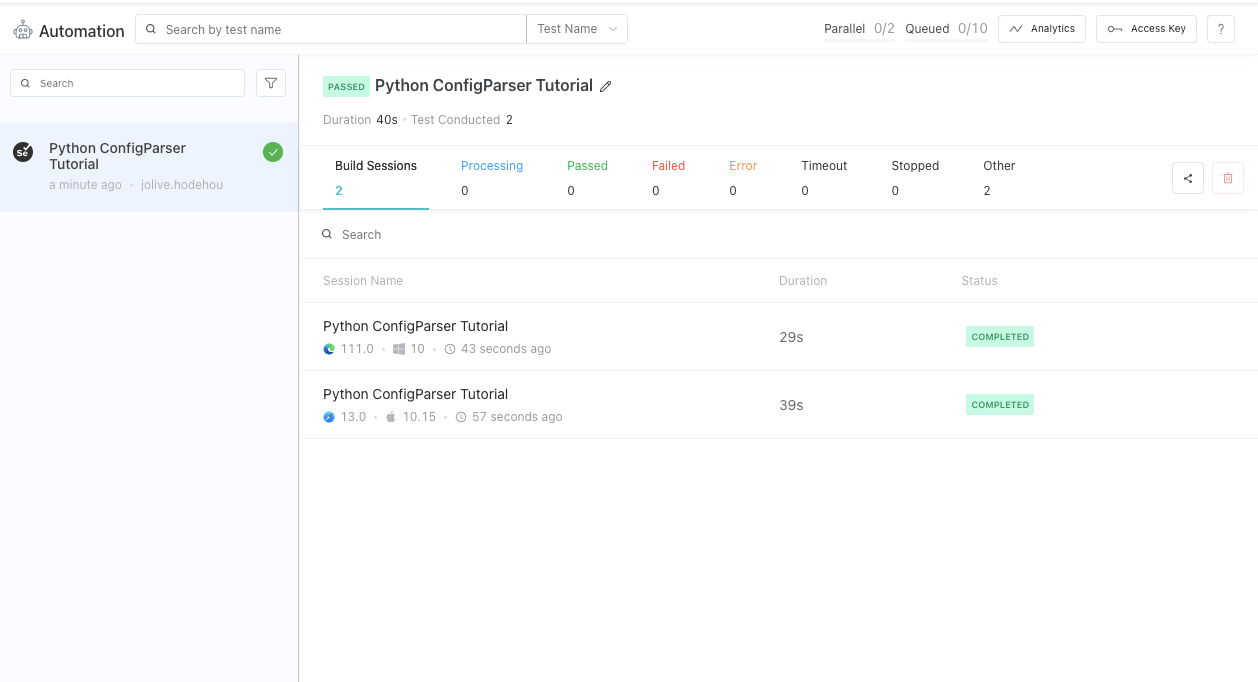The image size is (1258, 682).
Task: Click the green passed checkmark icon
Action: (x=273, y=152)
